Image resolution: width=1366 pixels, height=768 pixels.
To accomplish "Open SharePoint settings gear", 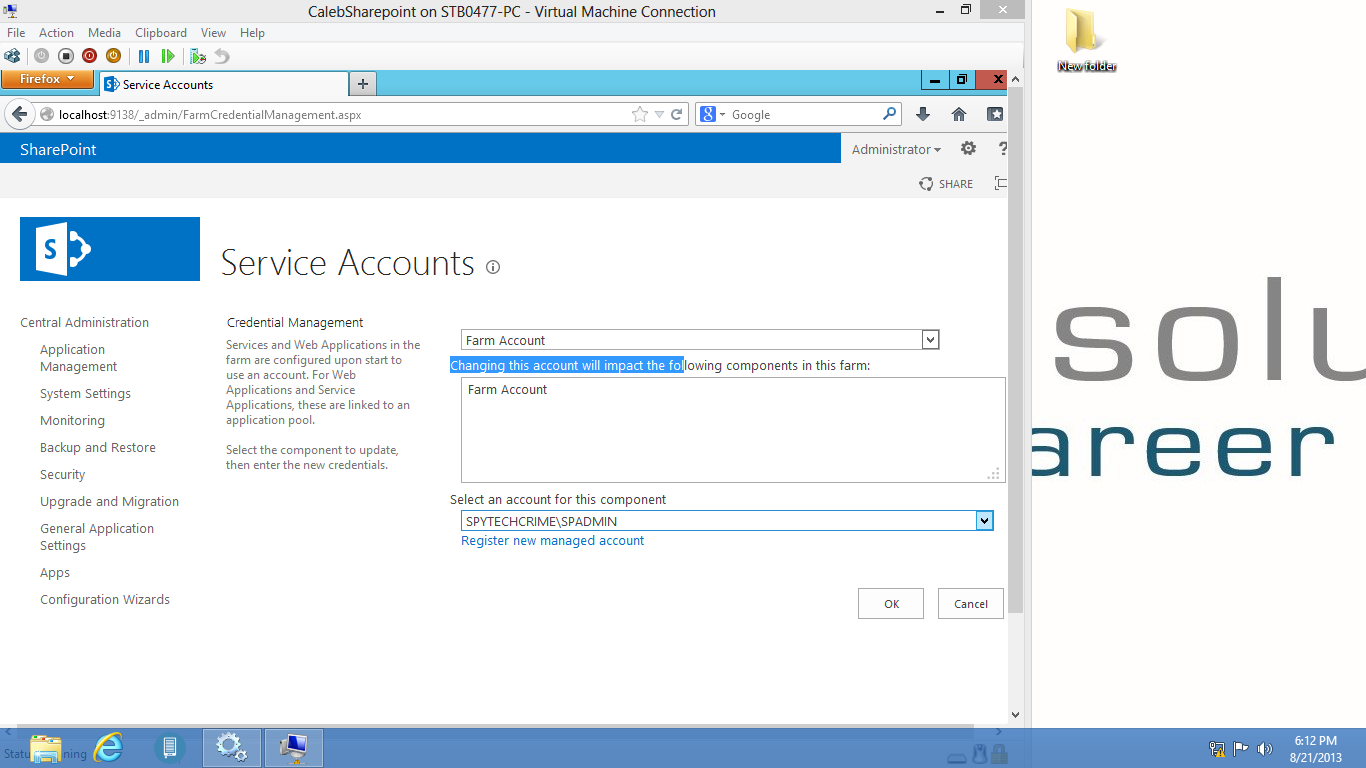I will coord(968,149).
